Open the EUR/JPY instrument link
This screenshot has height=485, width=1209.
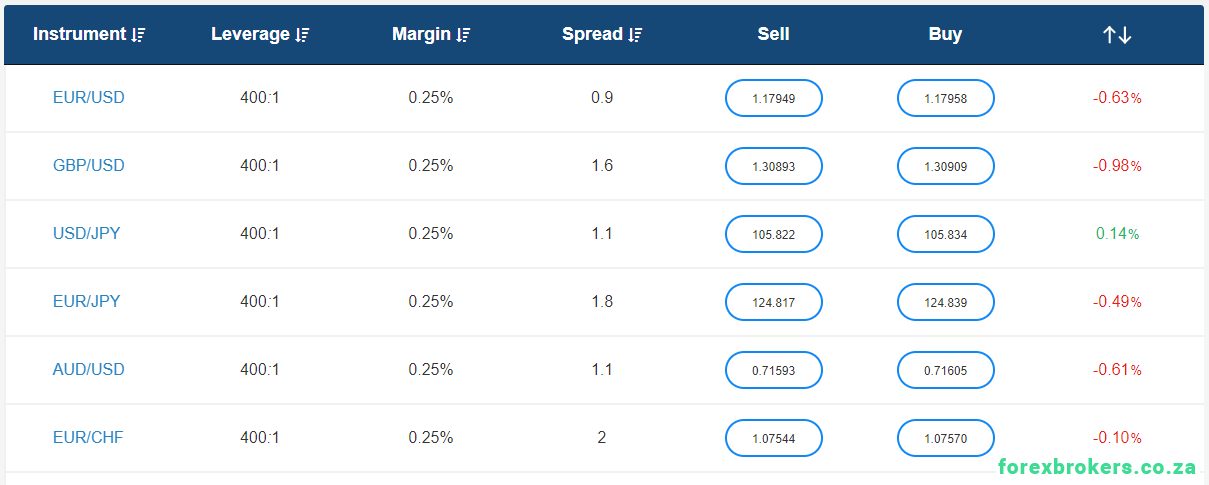click(x=87, y=302)
